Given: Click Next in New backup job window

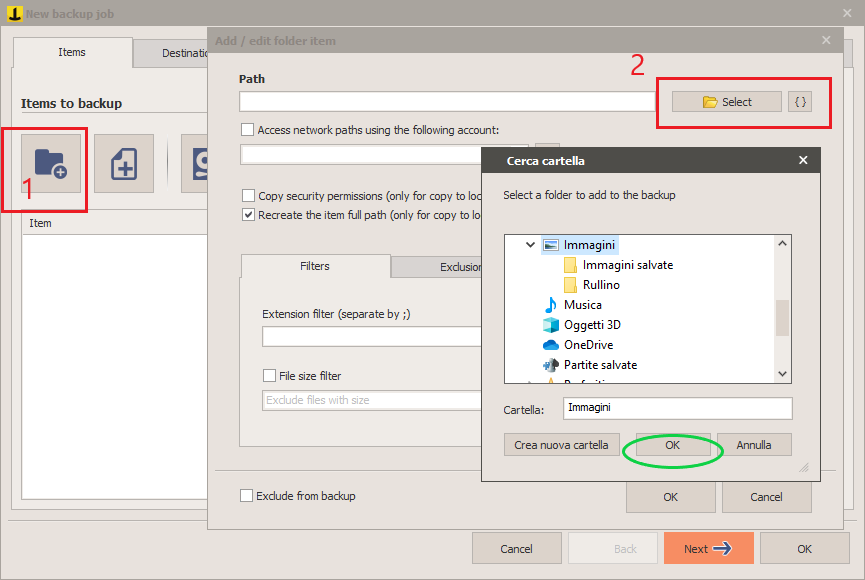Looking at the screenshot, I should point(708,549).
